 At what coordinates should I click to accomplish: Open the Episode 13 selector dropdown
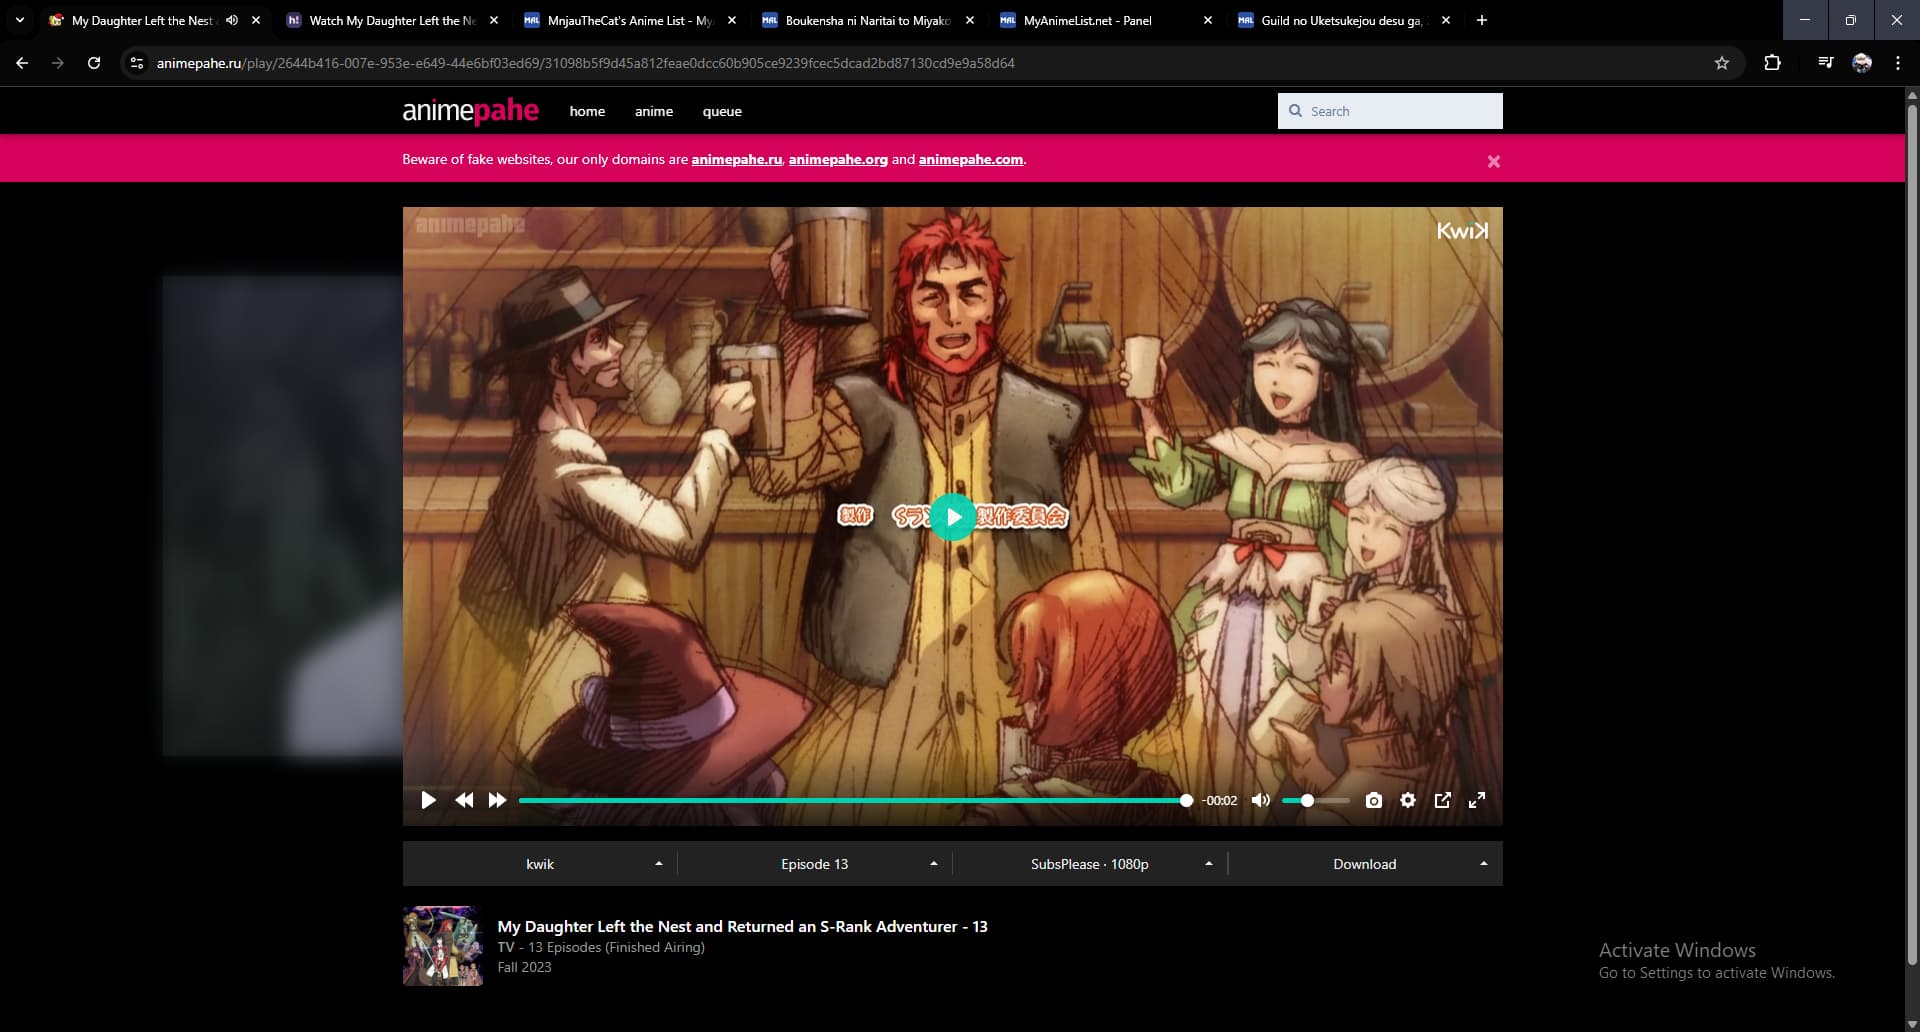(x=815, y=864)
